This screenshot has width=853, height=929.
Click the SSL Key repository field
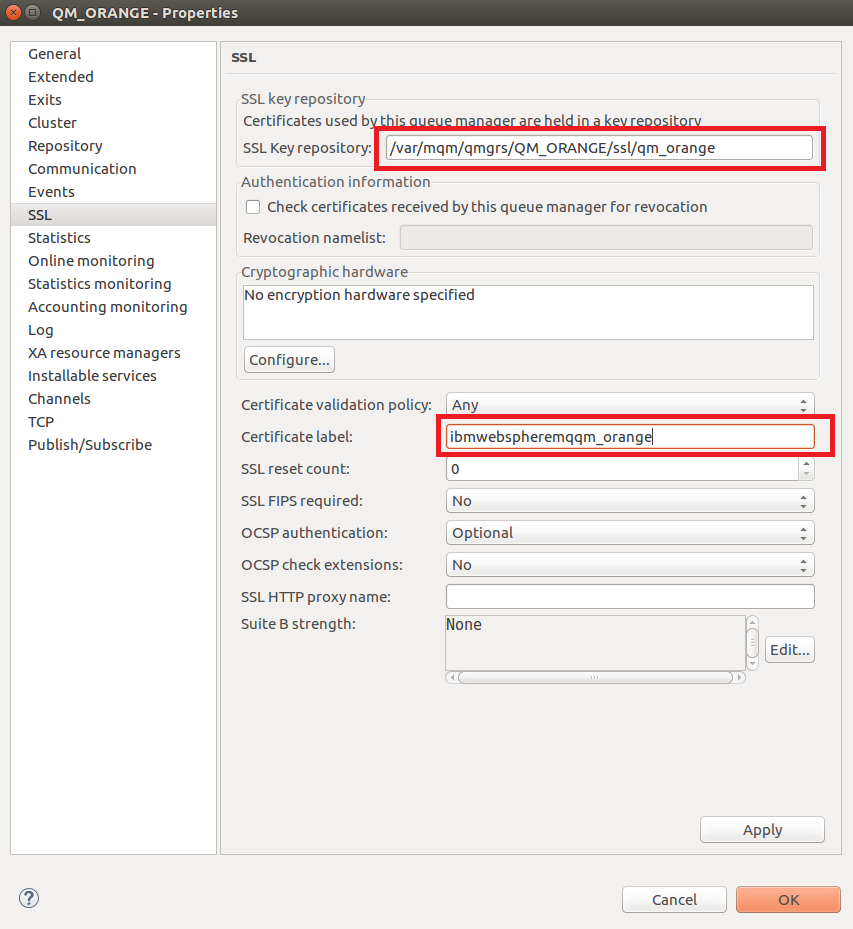point(598,148)
